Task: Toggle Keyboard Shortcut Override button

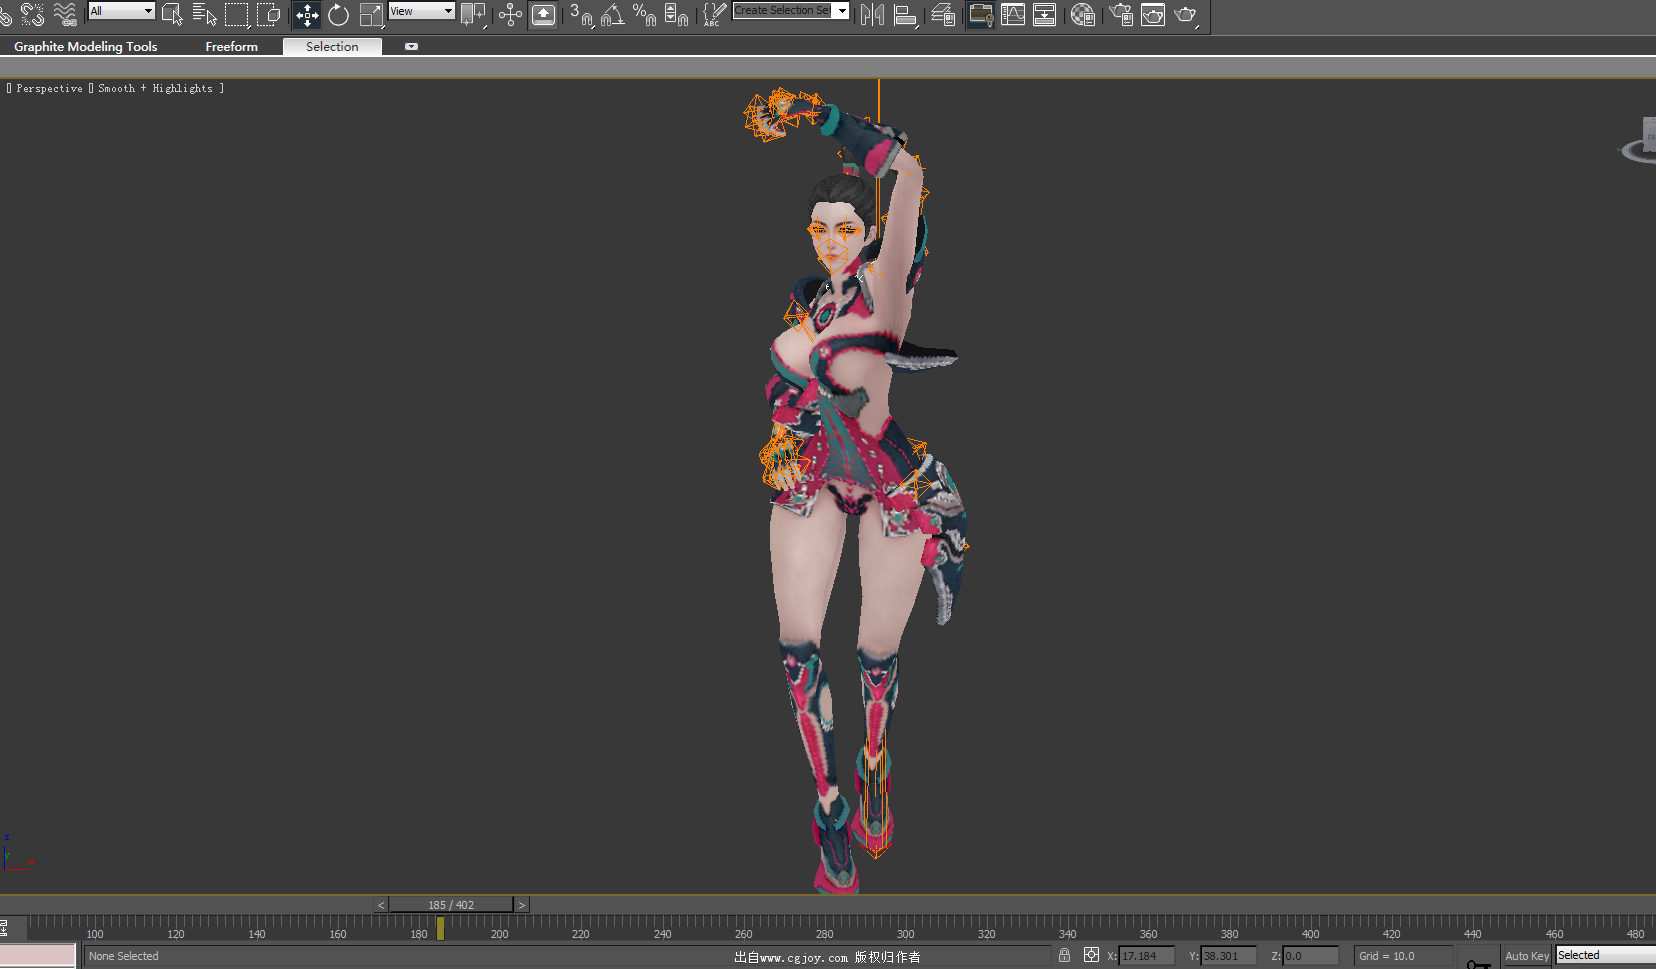Action: [543, 14]
